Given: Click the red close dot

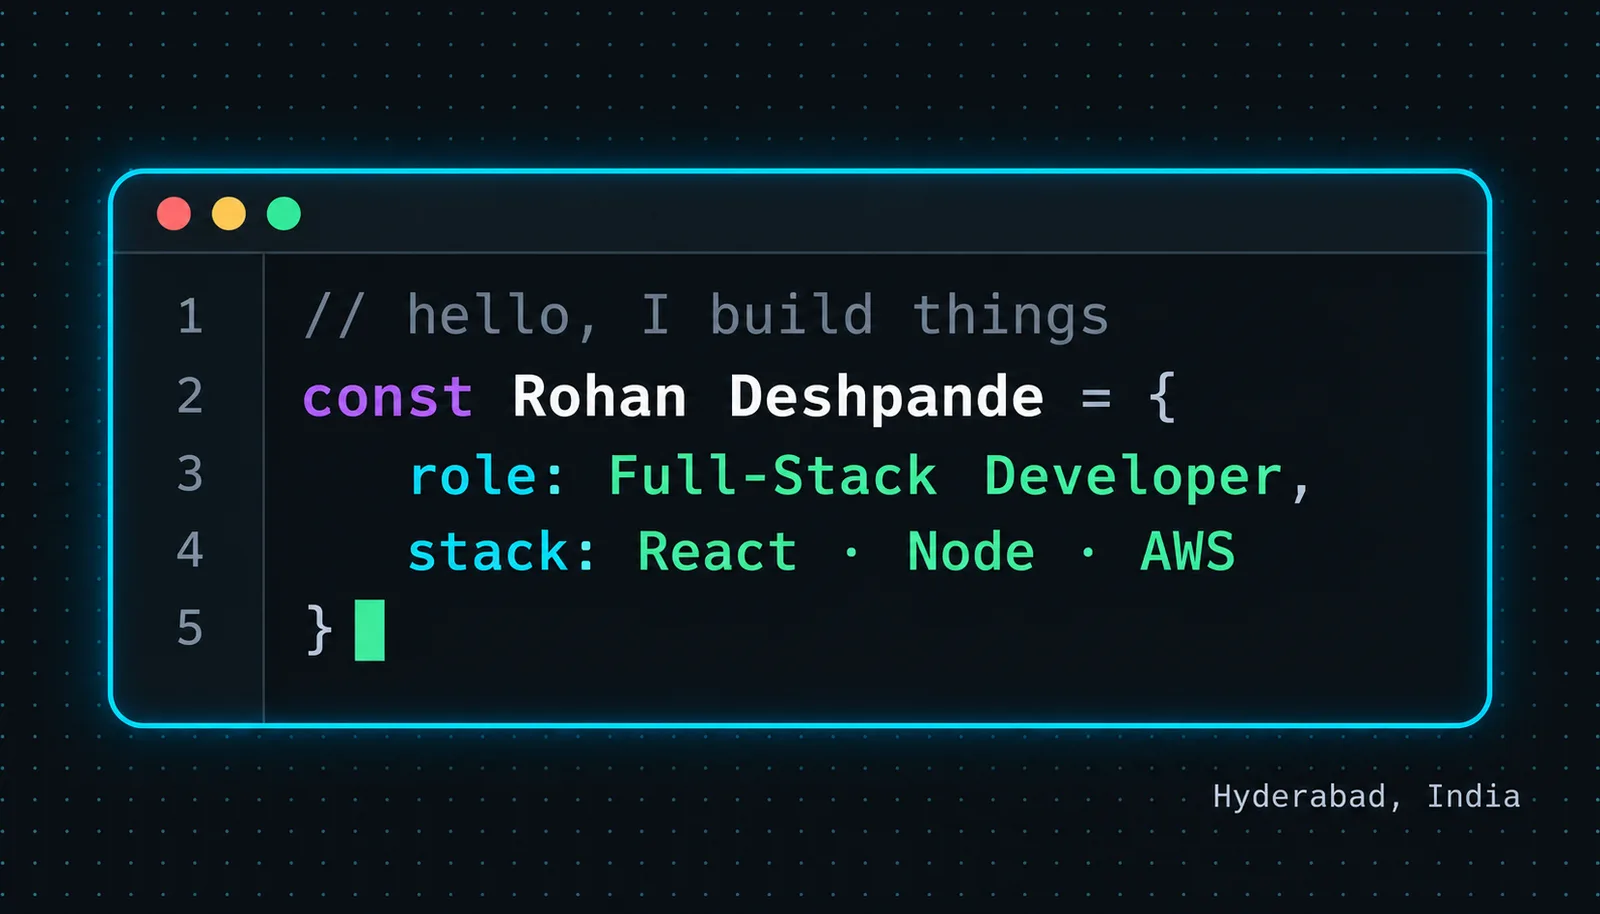Looking at the screenshot, I should click(x=174, y=213).
